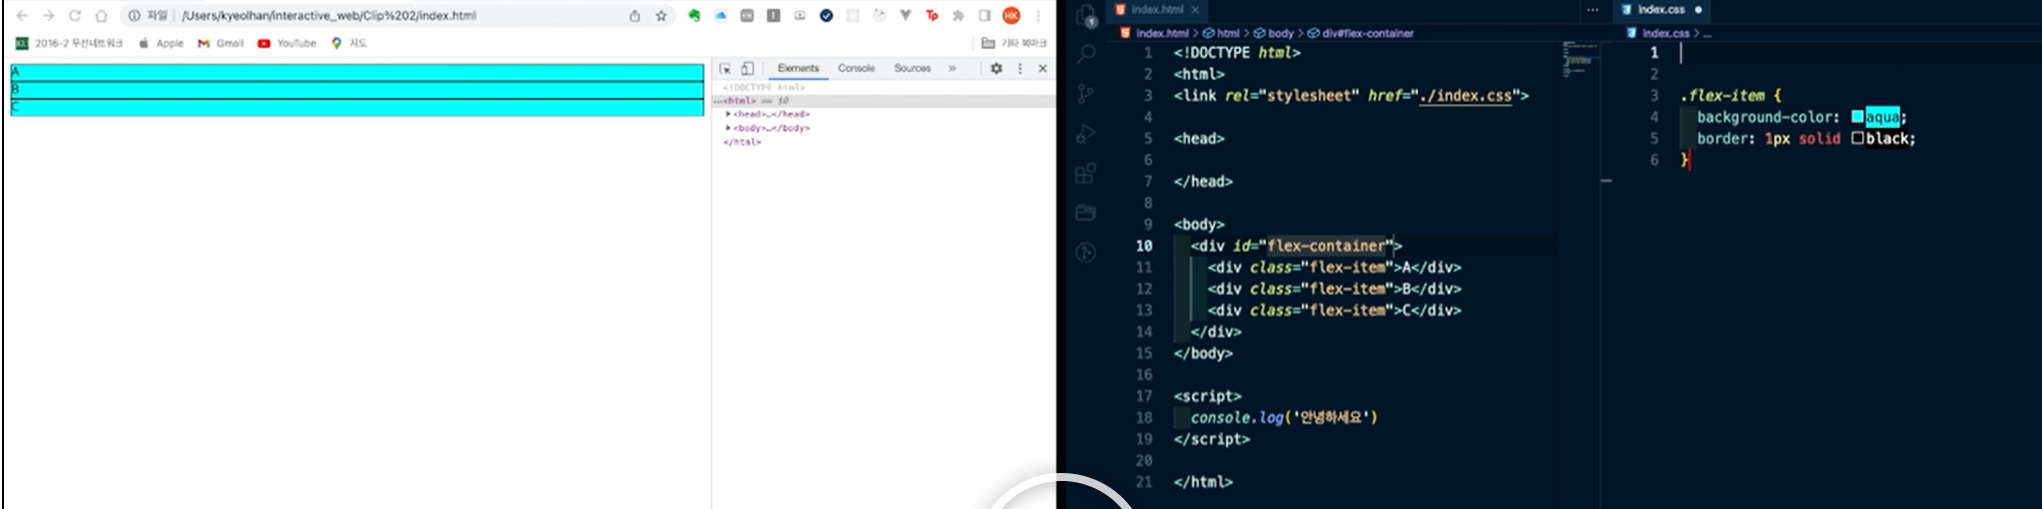The height and width of the screenshot is (509, 2042).
Task: Open VS Code Explorer activity icon
Action: (x=1086, y=15)
